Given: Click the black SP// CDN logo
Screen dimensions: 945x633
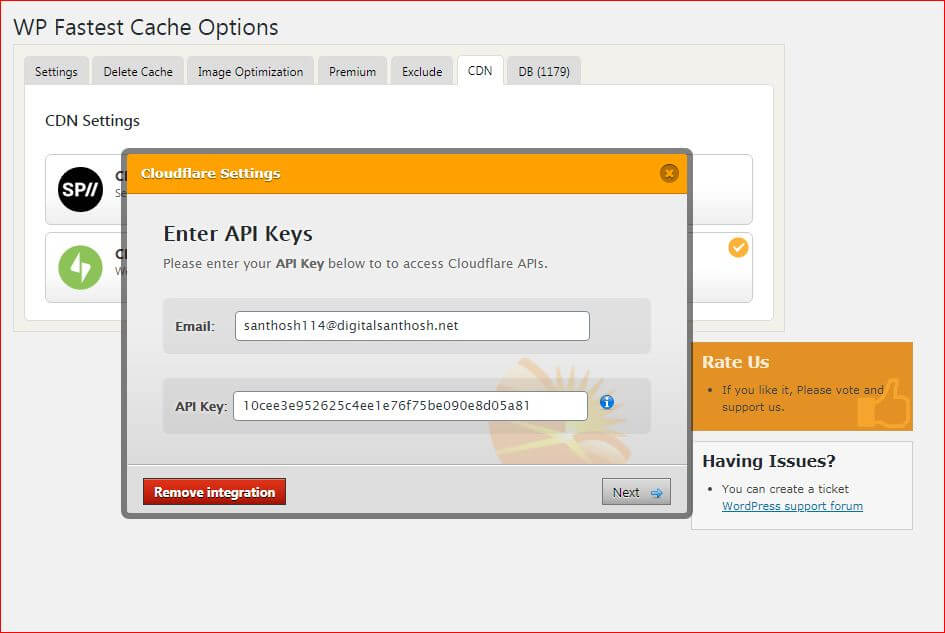Looking at the screenshot, I should tap(80, 189).
